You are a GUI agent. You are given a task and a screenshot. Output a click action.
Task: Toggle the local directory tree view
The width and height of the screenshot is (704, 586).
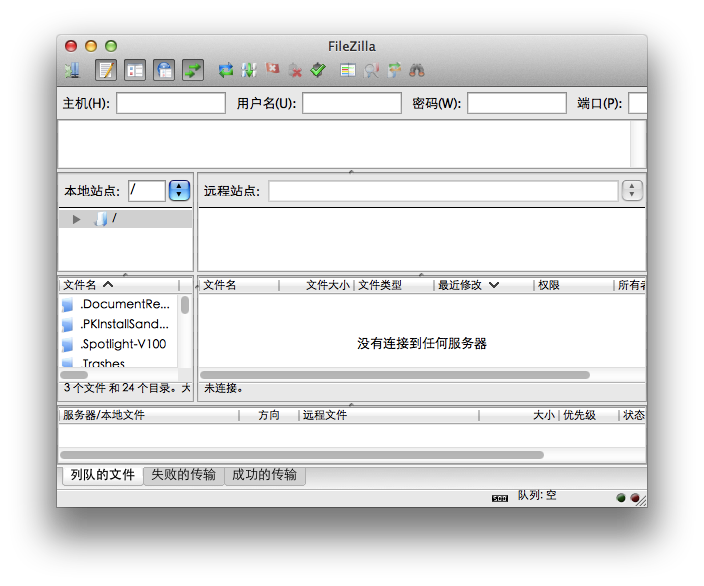(134, 70)
